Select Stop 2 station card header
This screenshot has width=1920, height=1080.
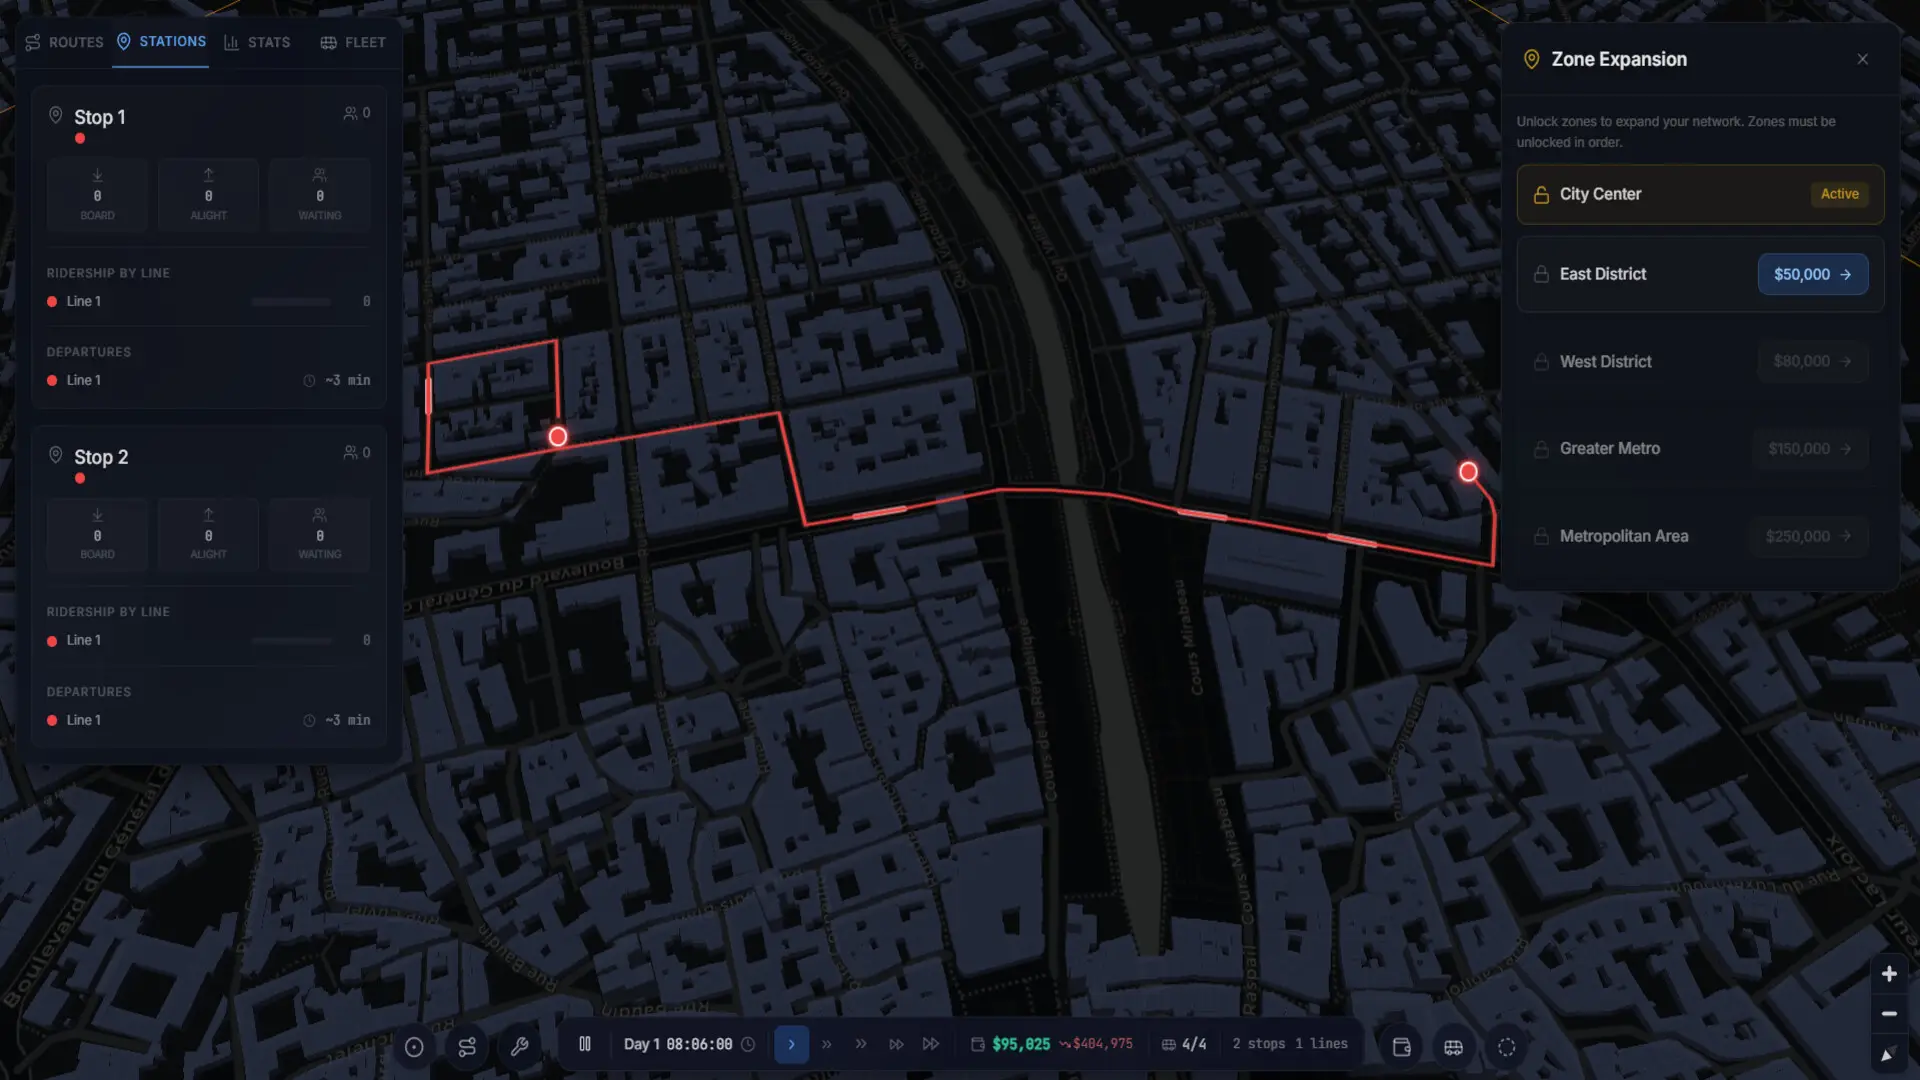coord(209,457)
